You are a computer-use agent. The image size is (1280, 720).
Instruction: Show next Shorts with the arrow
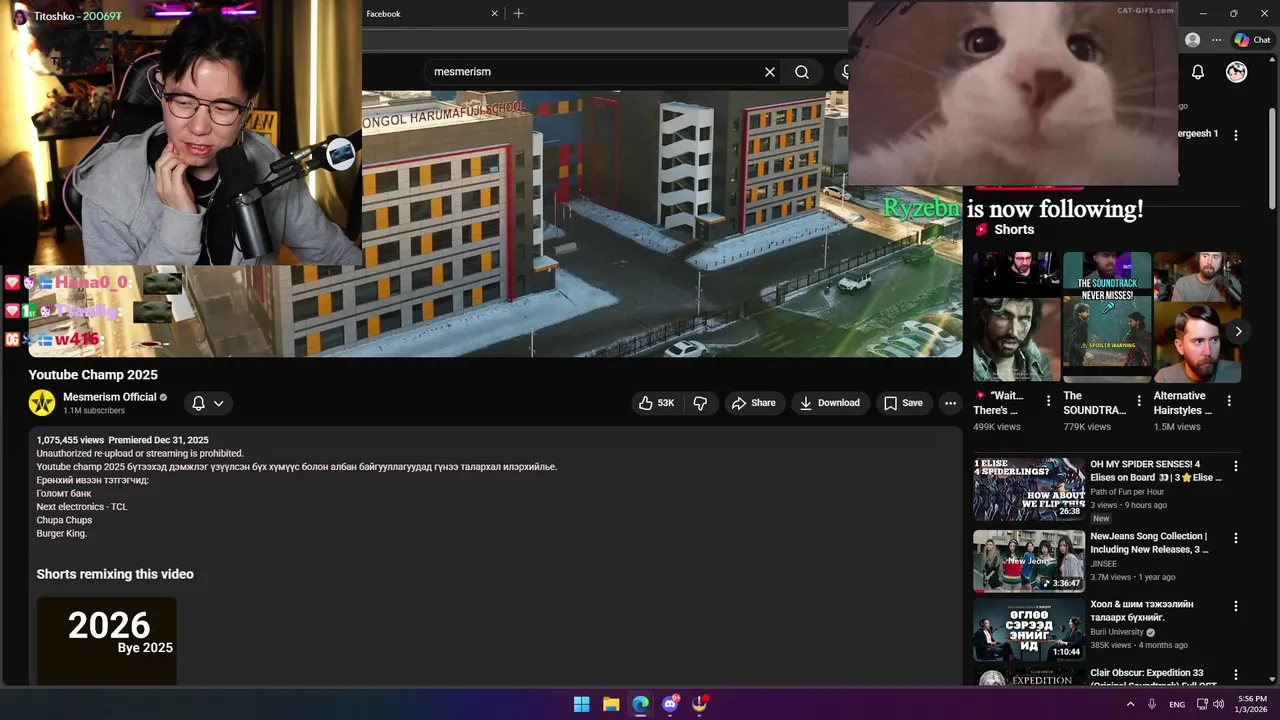1238,331
